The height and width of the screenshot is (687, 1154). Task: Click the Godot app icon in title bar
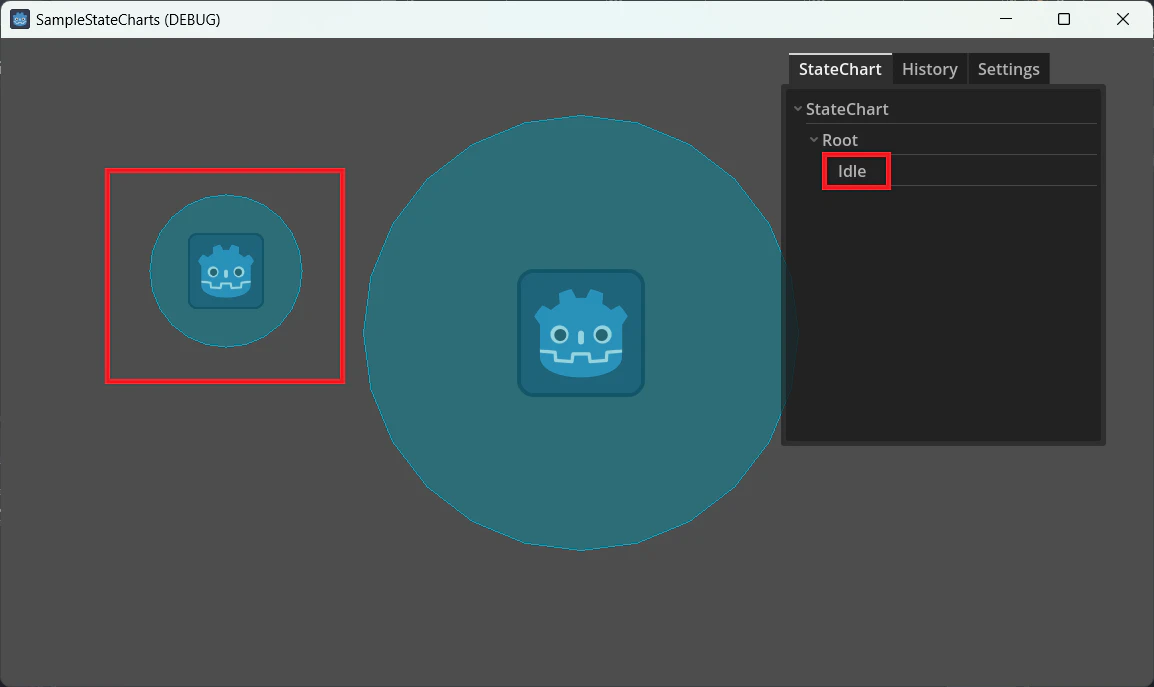coord(20,19)
